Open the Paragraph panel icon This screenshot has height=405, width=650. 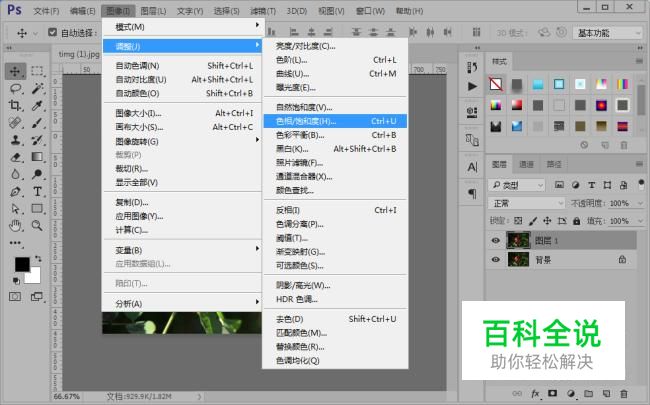pyautogui.click(x=472, y=194)
